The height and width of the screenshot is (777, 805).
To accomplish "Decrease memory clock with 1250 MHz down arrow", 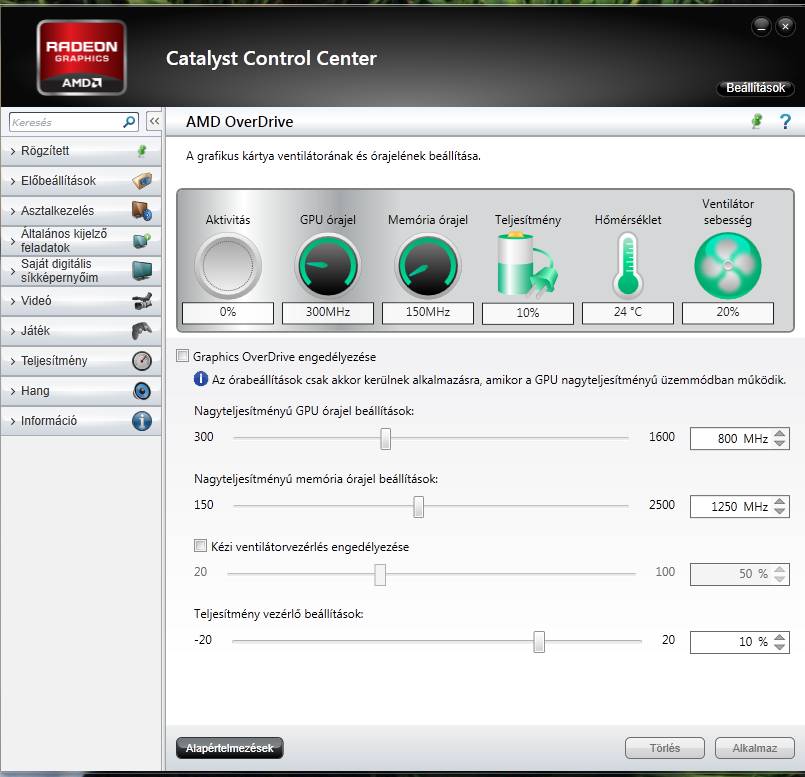I will tap(780, 511).
